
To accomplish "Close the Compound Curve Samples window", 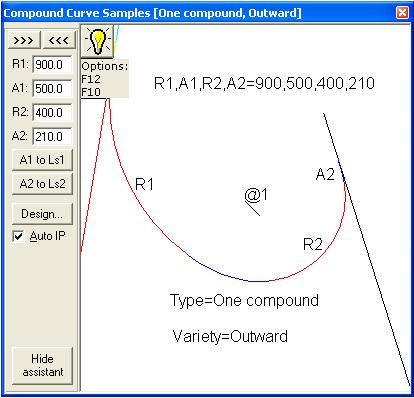I will coord(402,13).
